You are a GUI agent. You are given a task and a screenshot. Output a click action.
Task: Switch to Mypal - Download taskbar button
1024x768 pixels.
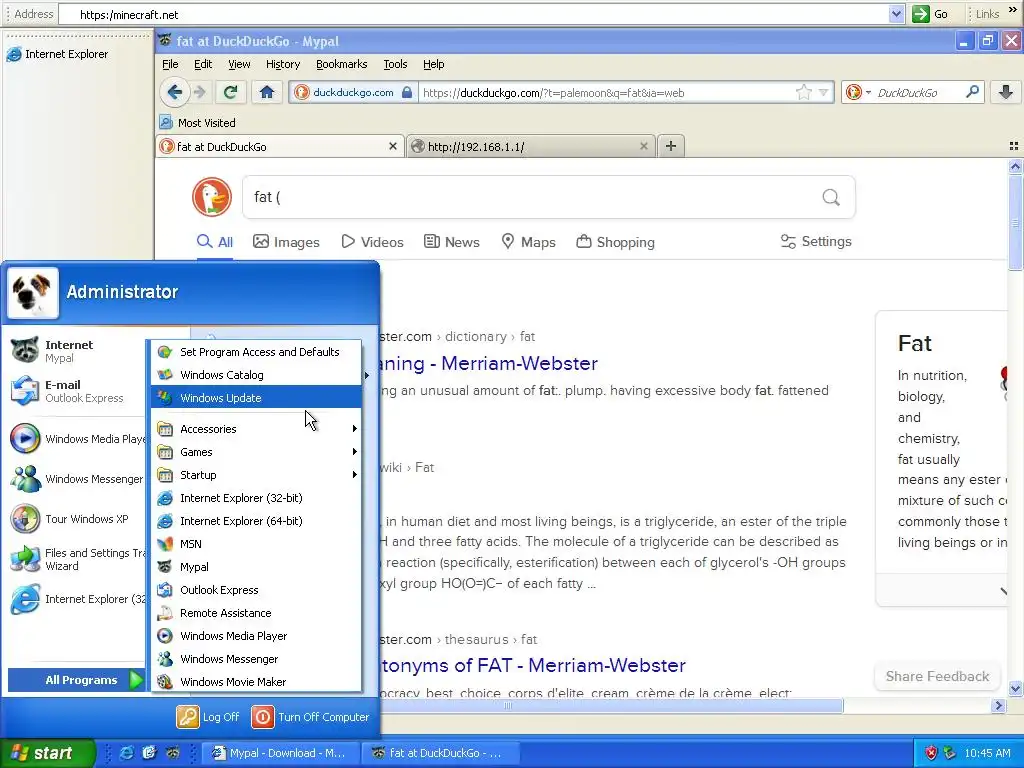pyautogui.click(x=280, y=753)
